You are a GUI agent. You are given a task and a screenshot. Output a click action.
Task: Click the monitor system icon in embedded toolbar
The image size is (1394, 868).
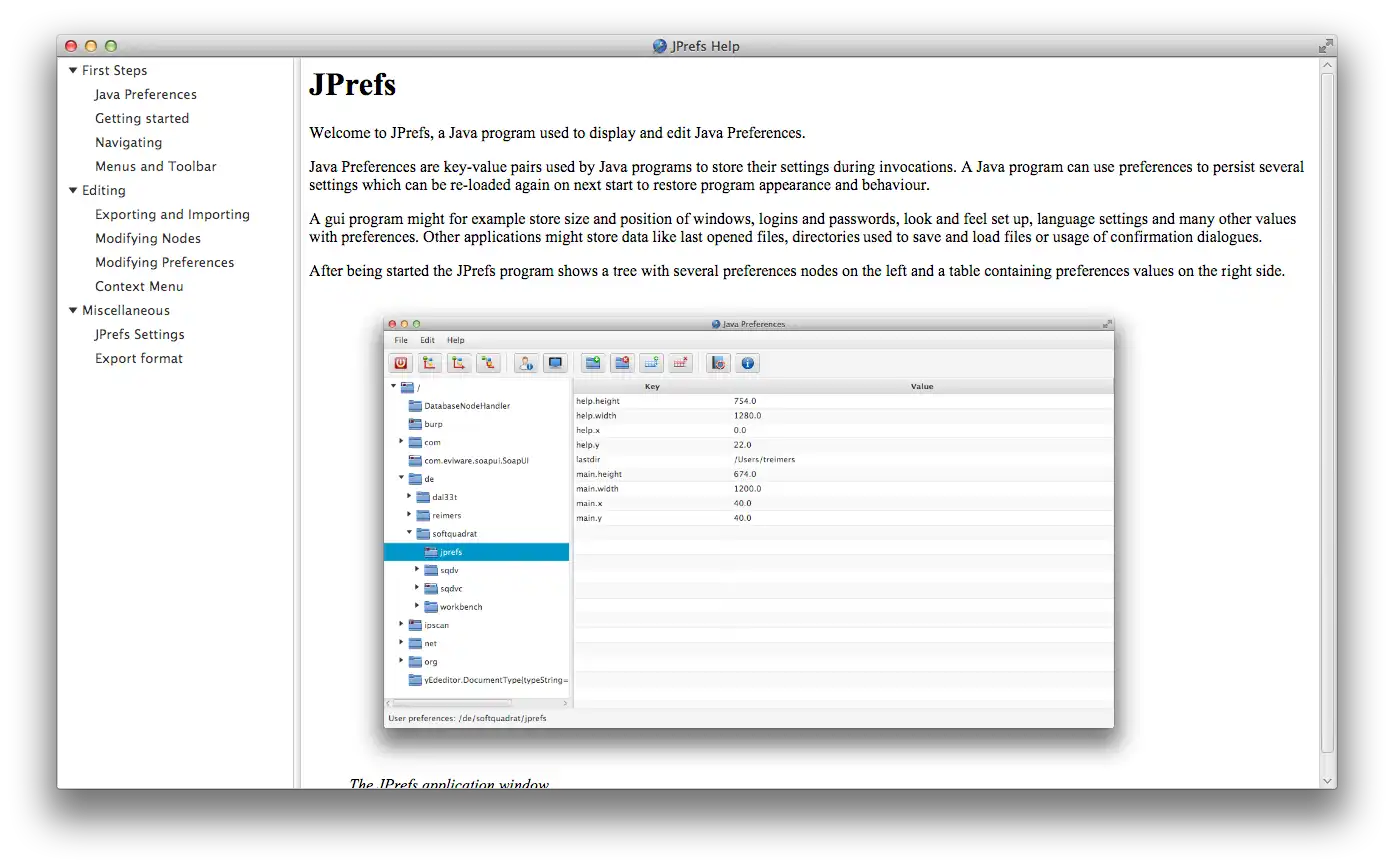(x=555, y=363)
